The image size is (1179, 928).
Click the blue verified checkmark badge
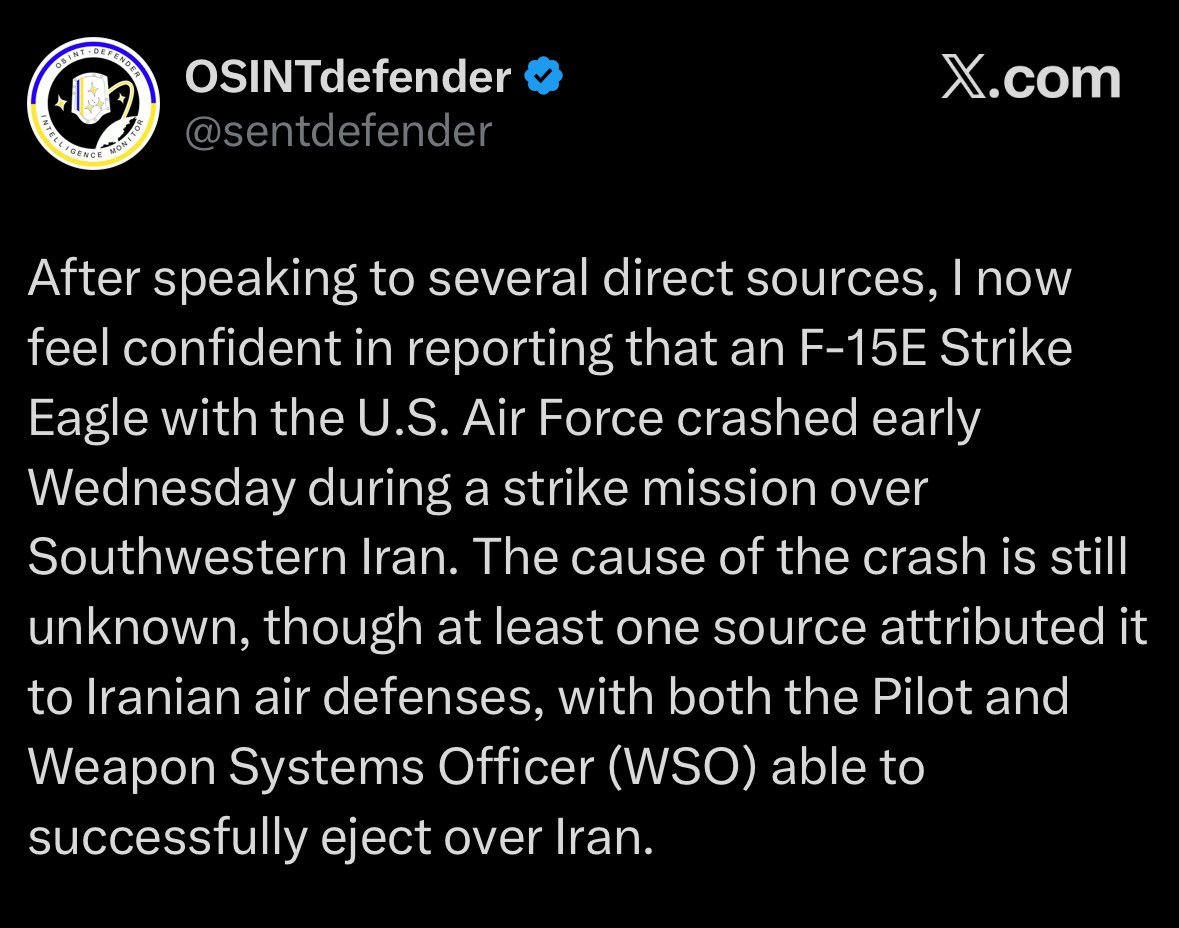tap(545, 76)
